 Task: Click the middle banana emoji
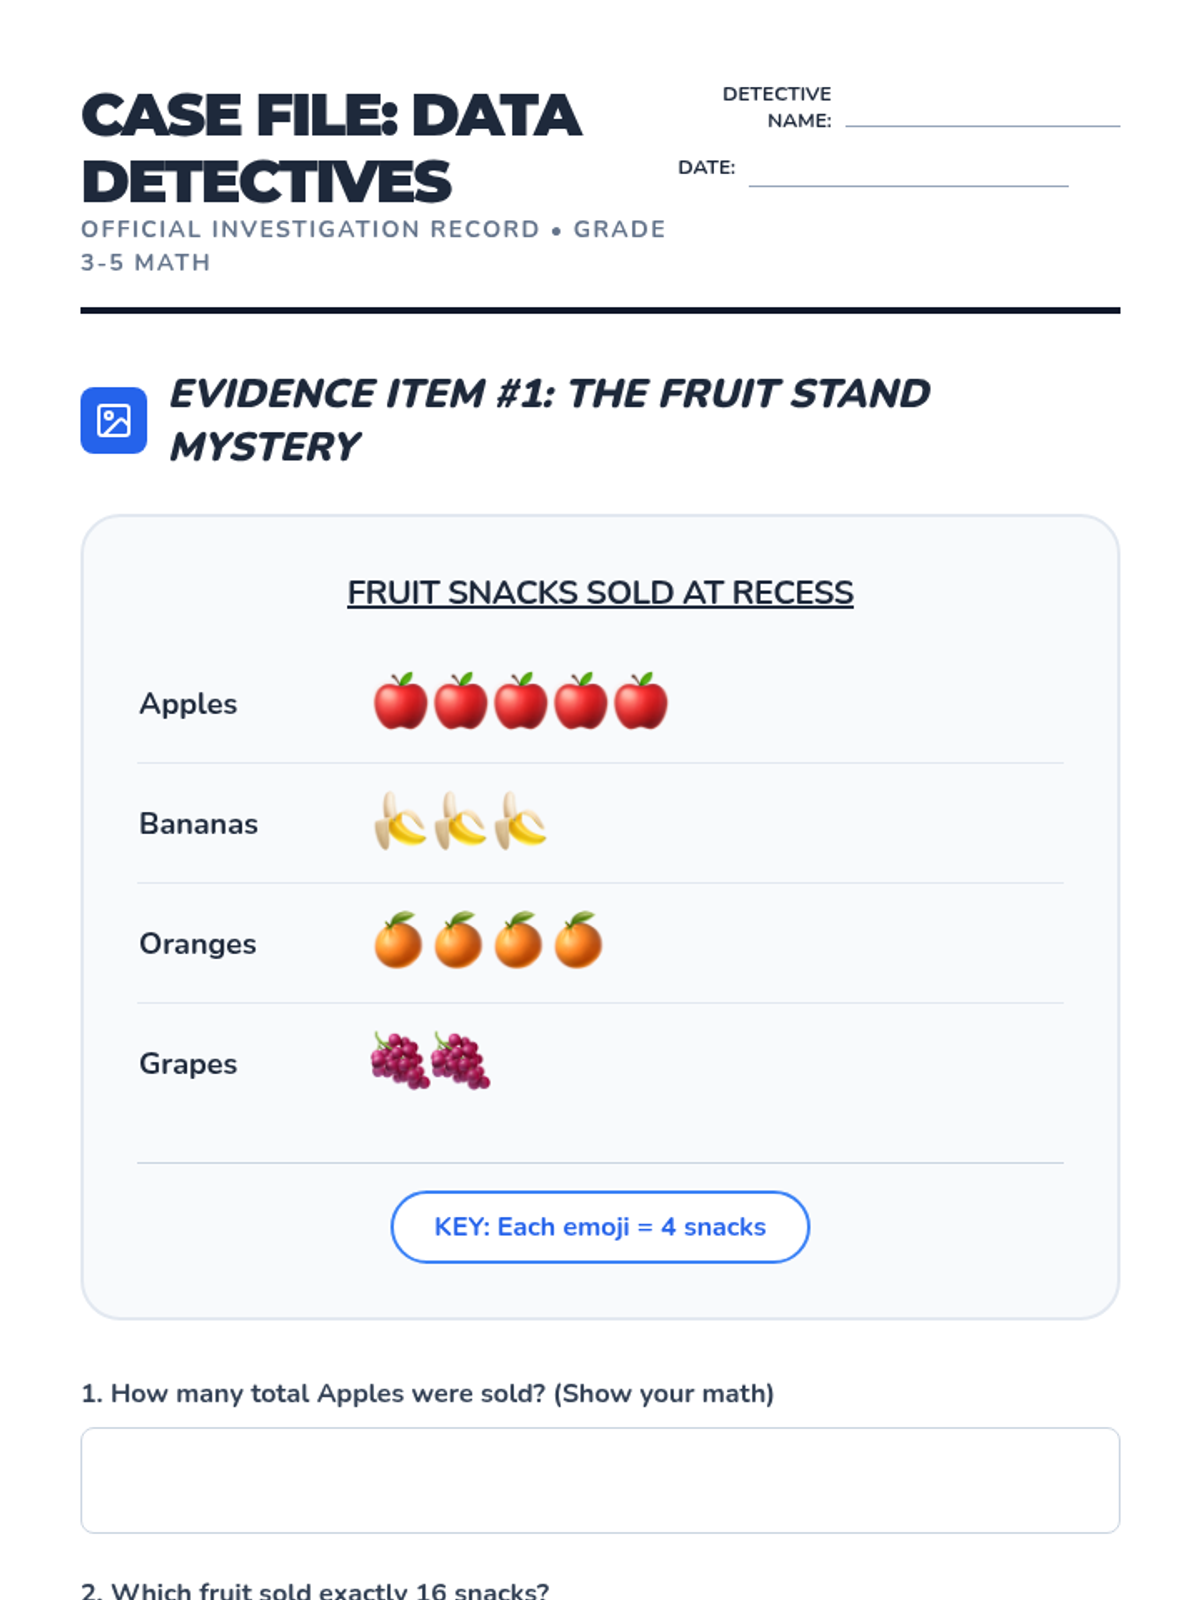[x=460, y=821]
